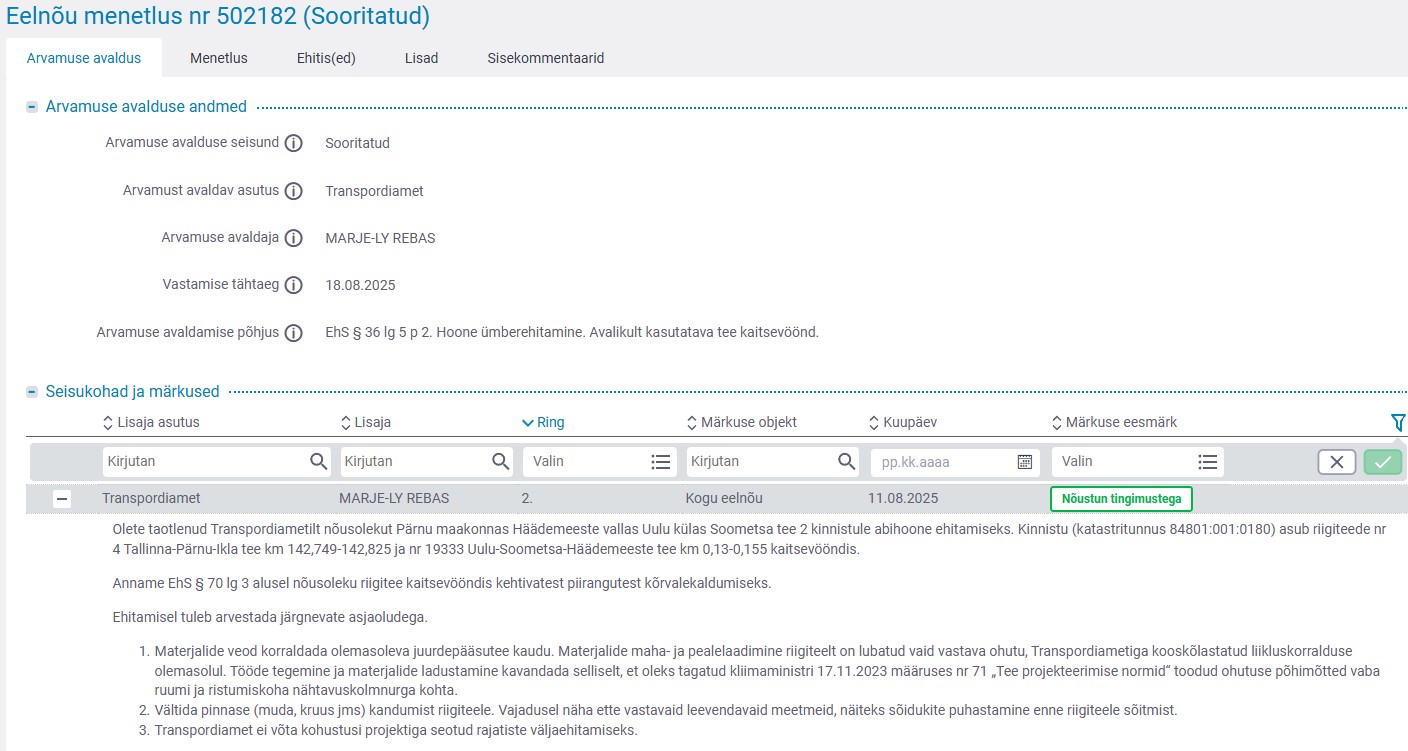The height and width of the screenshot is (751, 1408).
Task: Click the Transpordiamet value of Arvamust avaldav asutus
Action: point(374,191)
